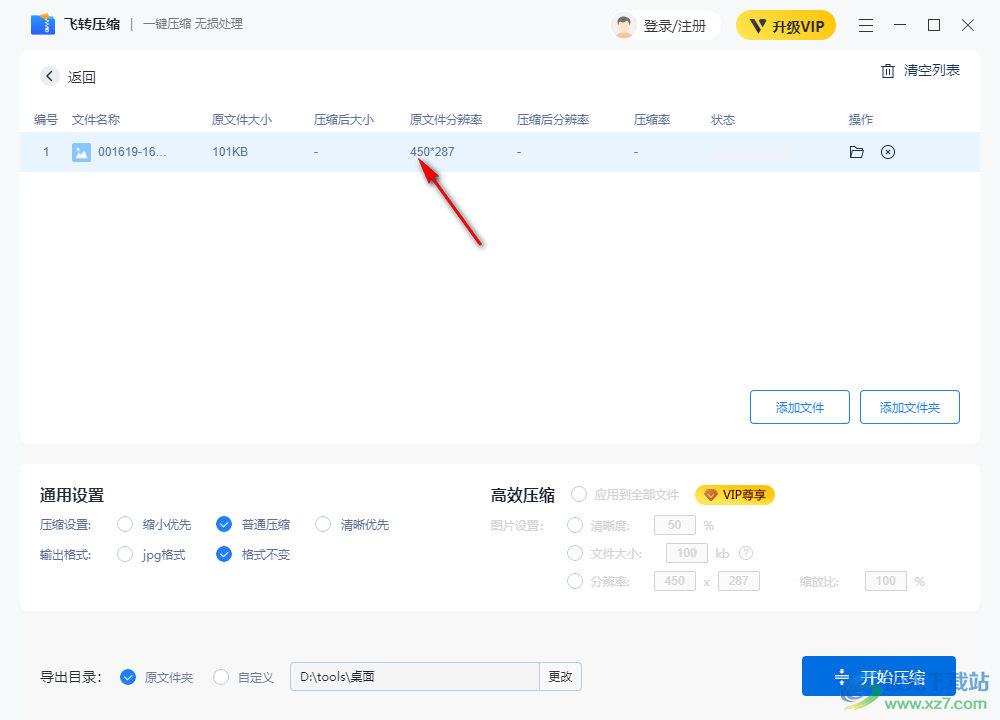
Task: Click the 文件名称 column header
Action: click(x=96, y=120)
